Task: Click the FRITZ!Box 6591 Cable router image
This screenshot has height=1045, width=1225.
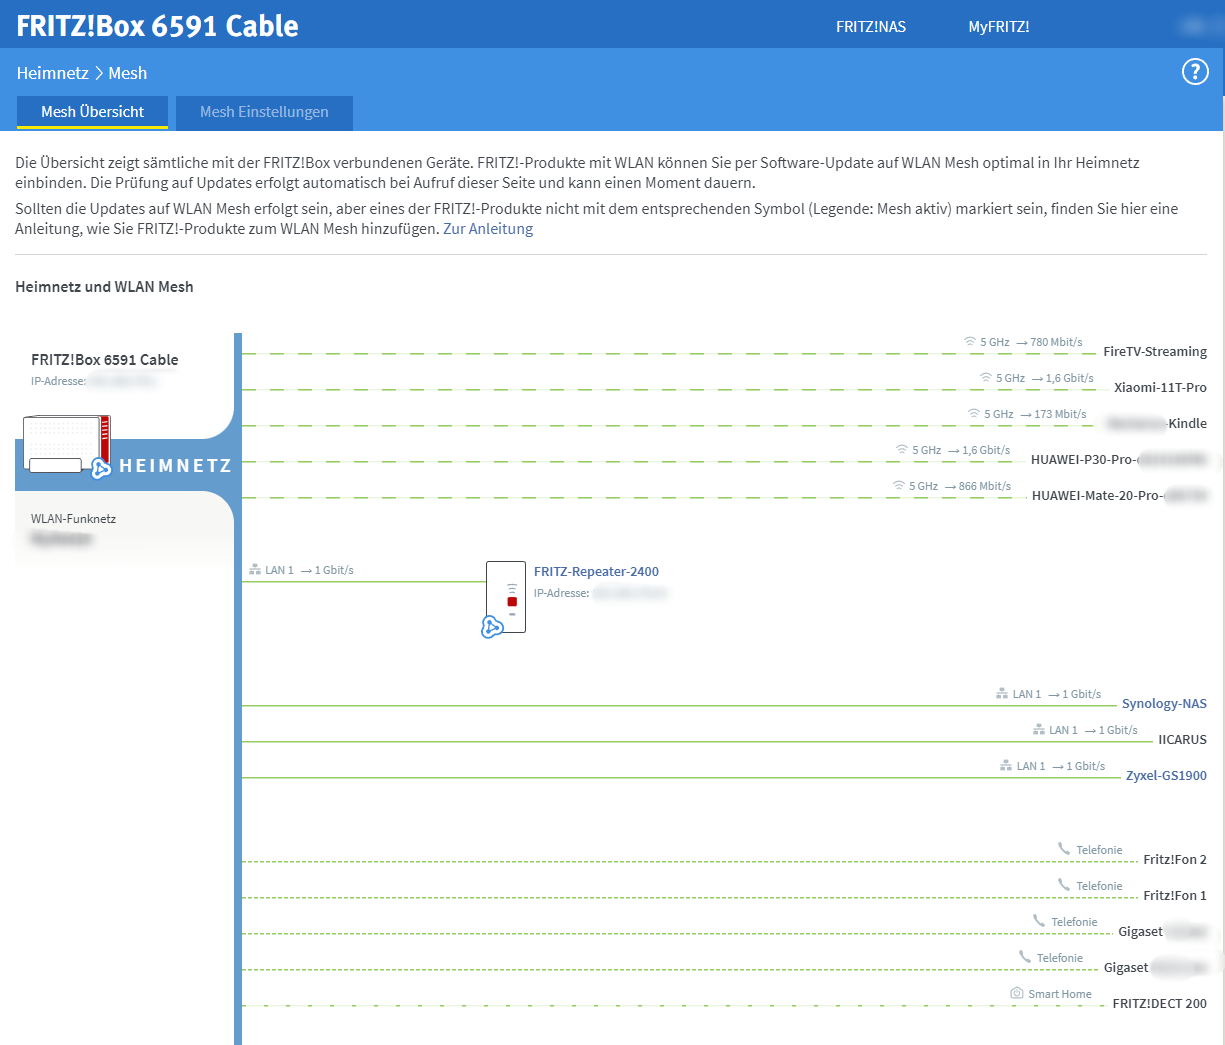Action: (x=66, y=445)
